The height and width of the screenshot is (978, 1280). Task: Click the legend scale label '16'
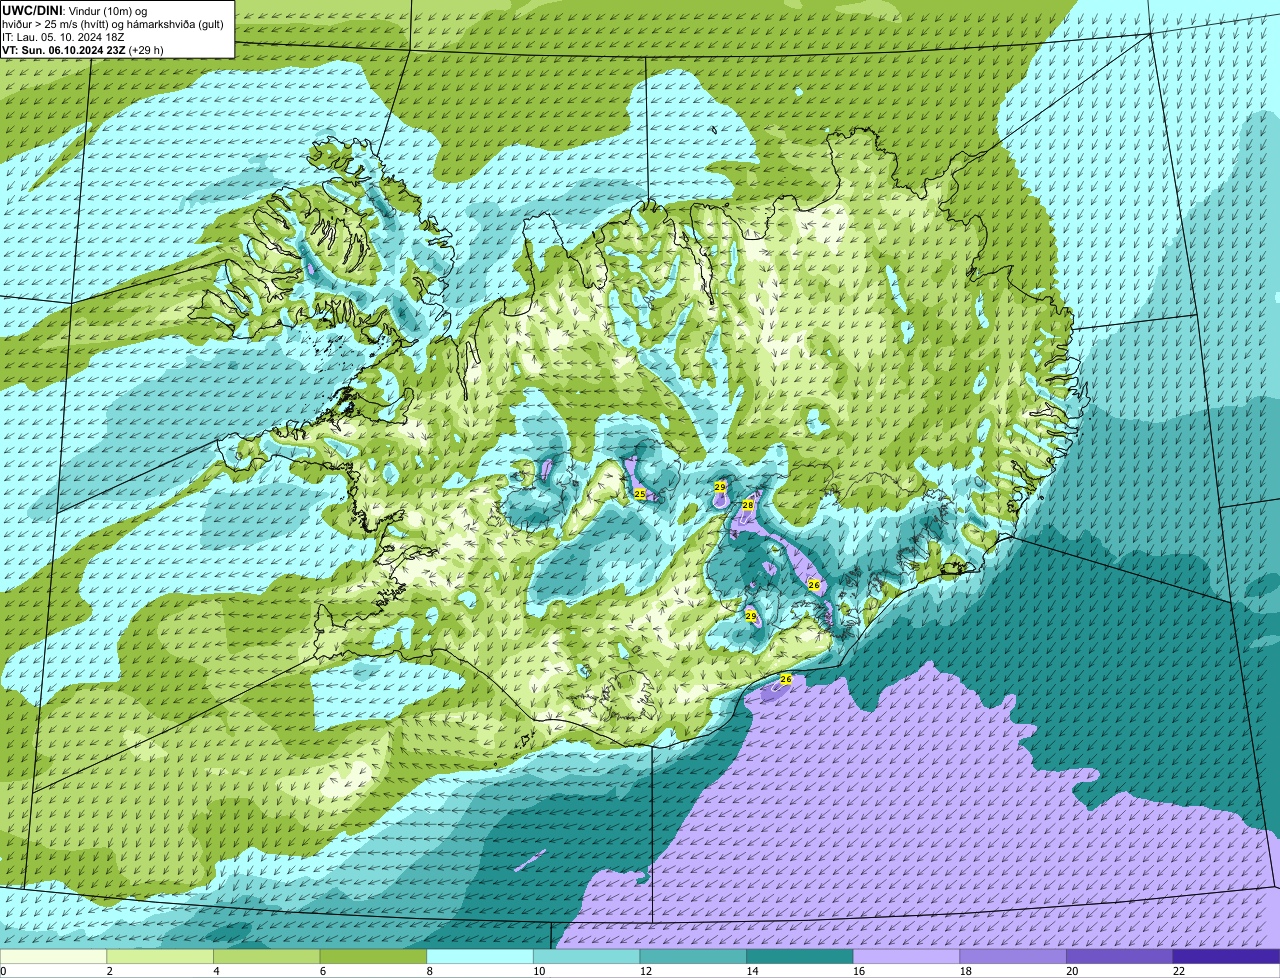(x=859, y=971)
